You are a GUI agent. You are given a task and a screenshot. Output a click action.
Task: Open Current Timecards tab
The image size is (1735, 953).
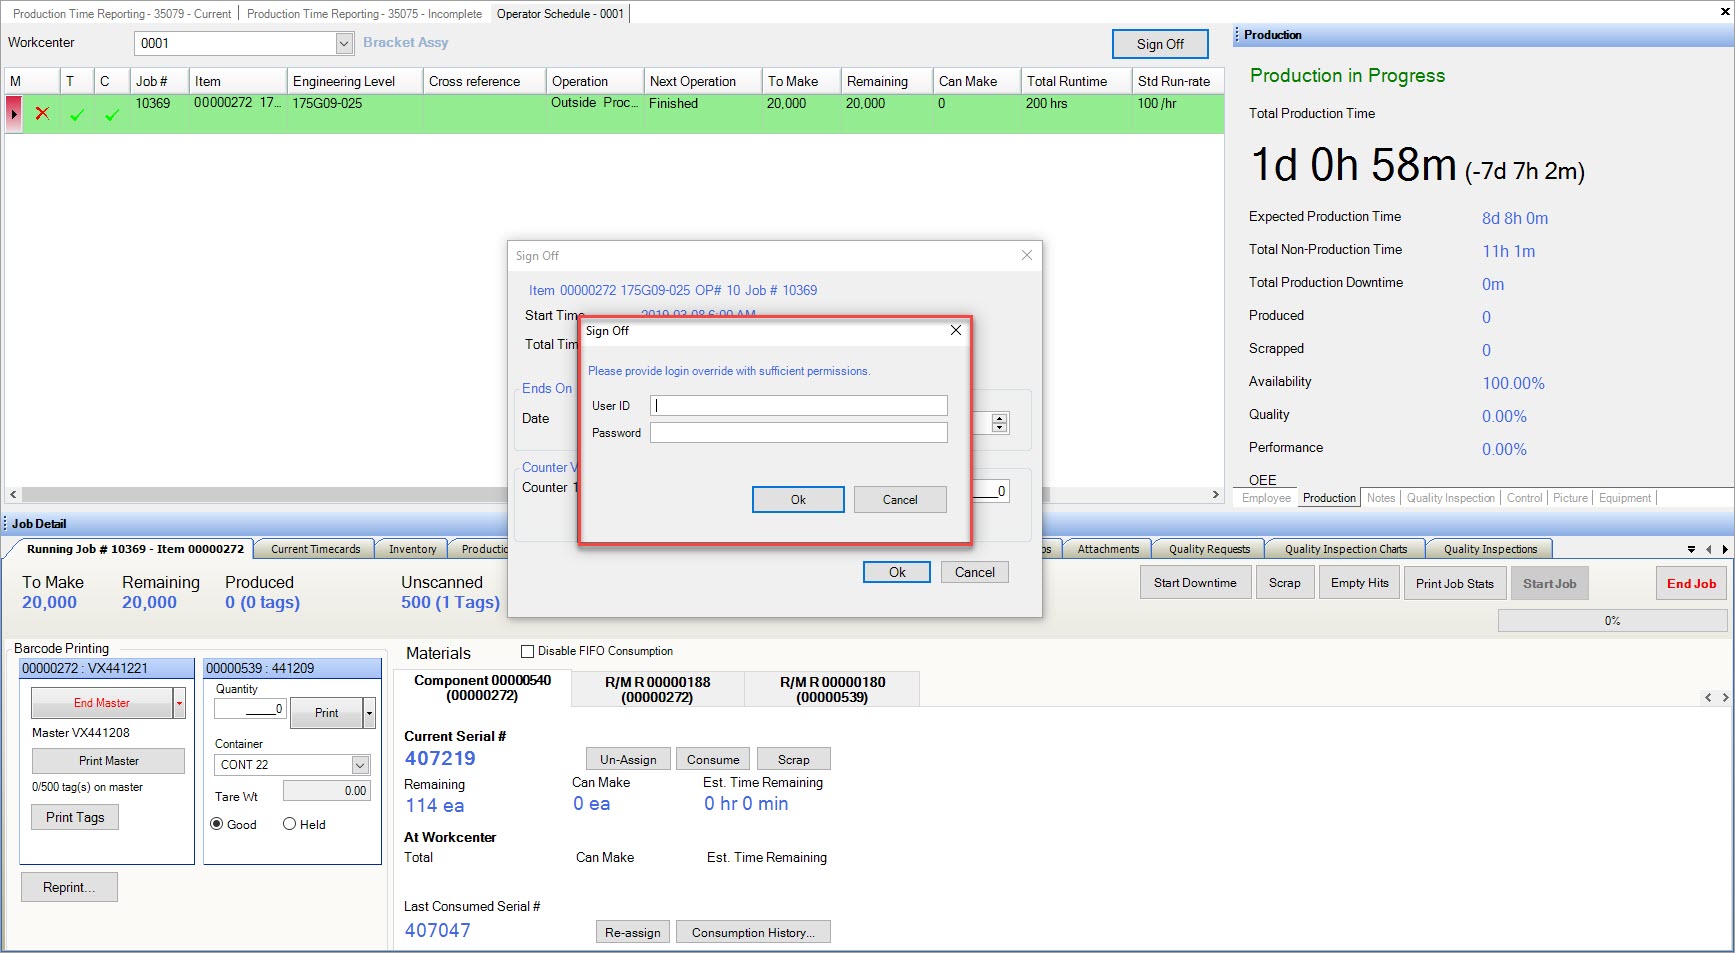point(315,549)
